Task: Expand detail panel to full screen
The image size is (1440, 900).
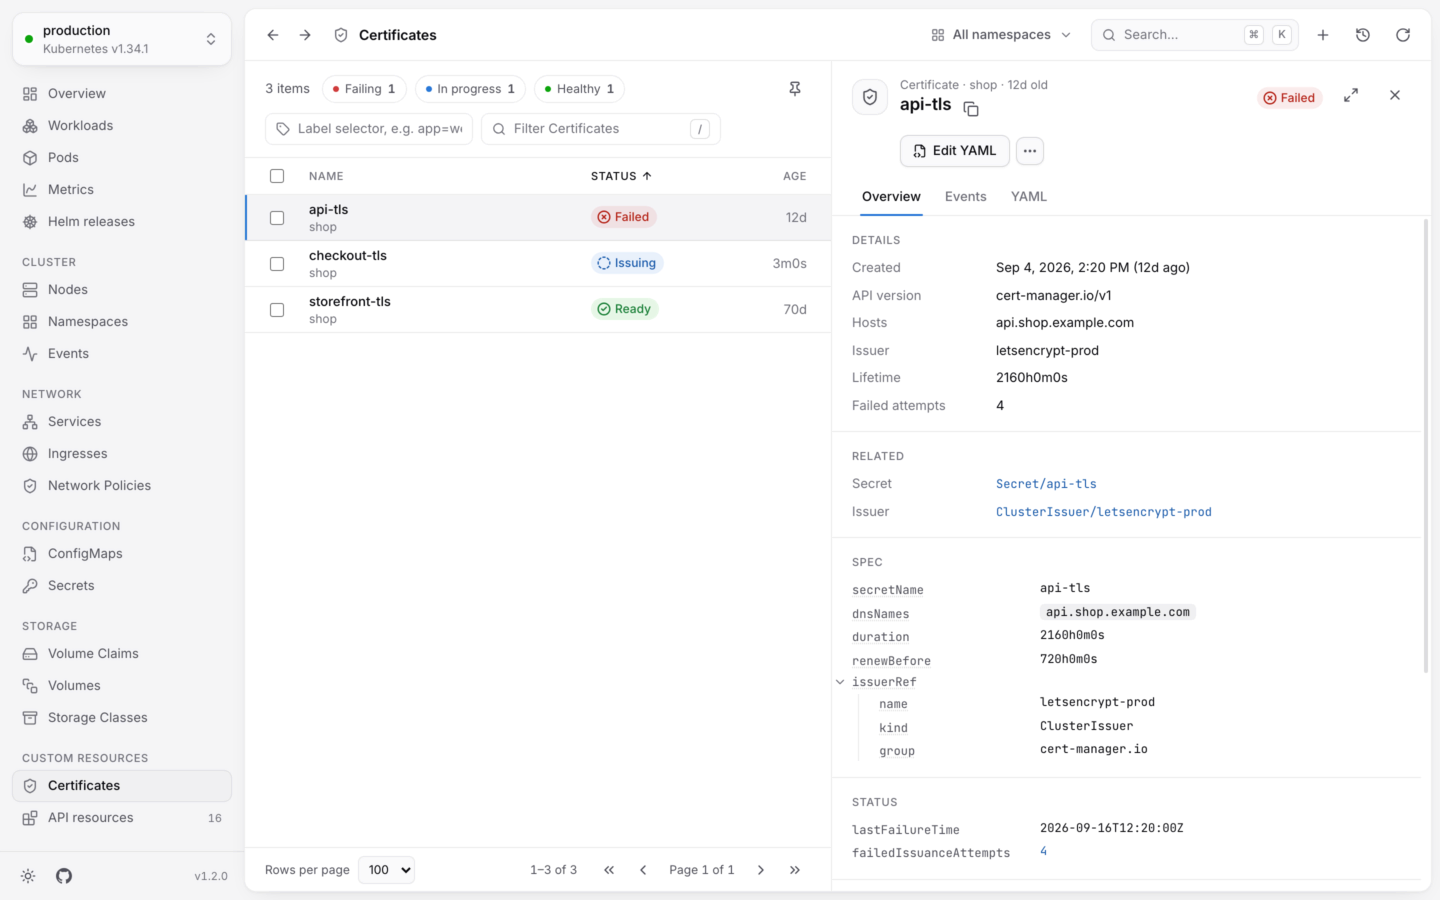Action: pos(1351,95)
